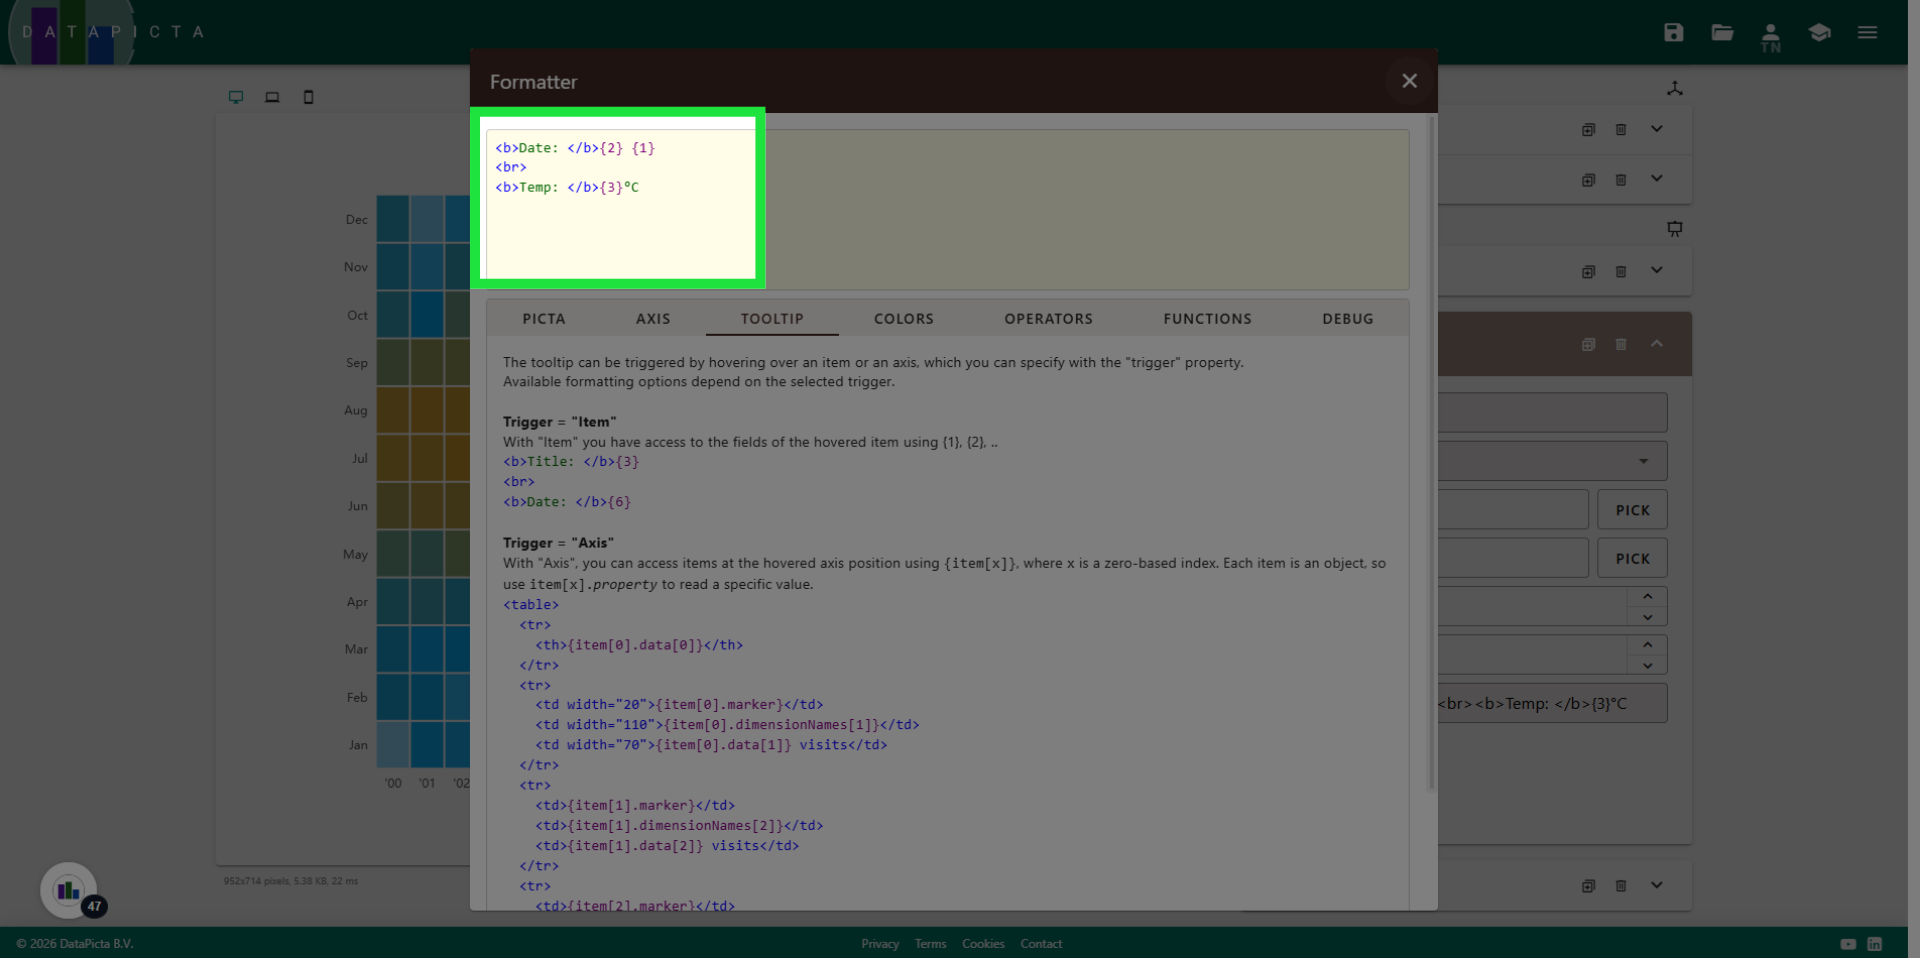The height and width of the screenshot is (958, 1920).
Task: Select the TOOLTIP tab
Action: (x=772, y=319)
